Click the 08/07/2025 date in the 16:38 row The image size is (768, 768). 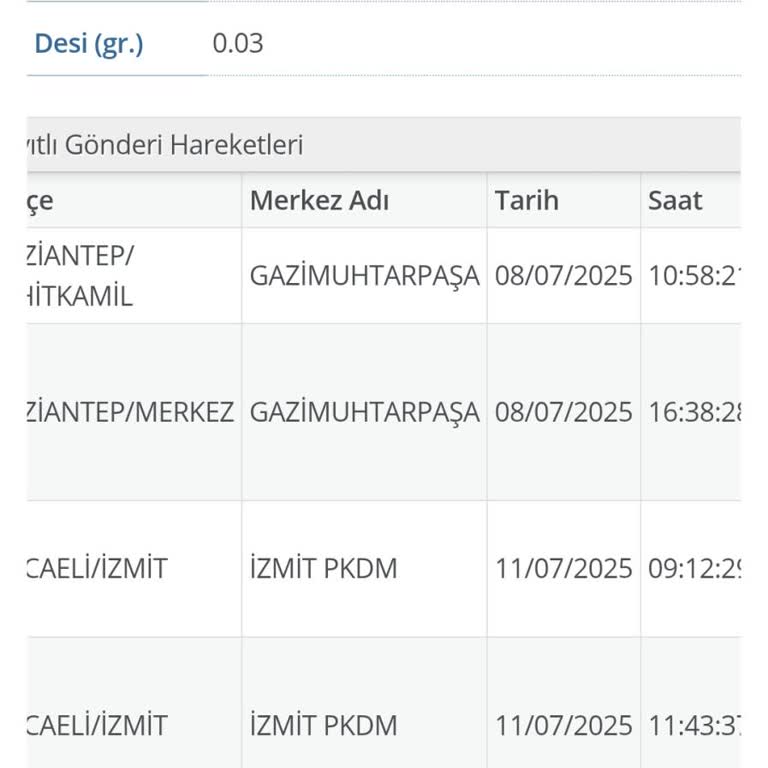(x=564, y=412)
